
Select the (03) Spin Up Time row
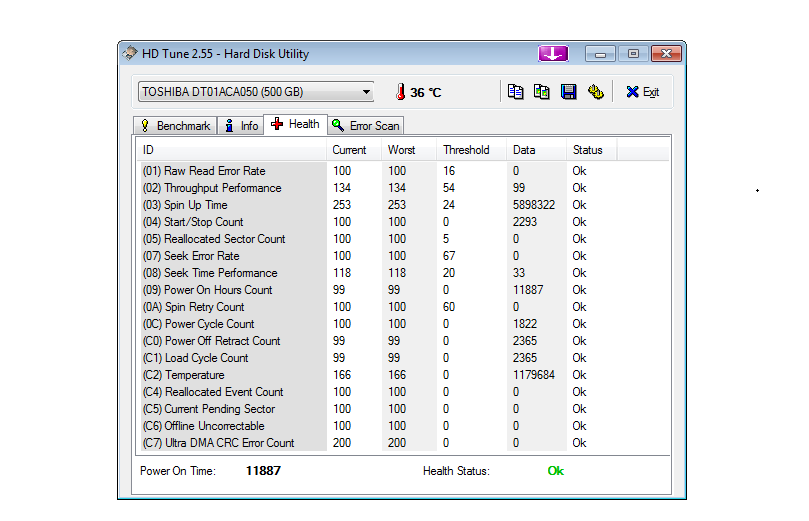379,205
